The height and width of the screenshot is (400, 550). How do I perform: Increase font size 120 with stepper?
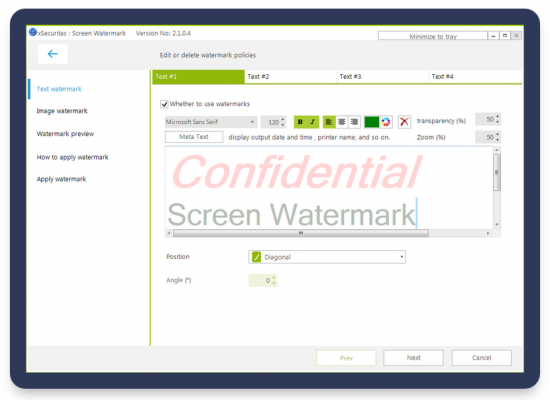[x=283, y=119]
